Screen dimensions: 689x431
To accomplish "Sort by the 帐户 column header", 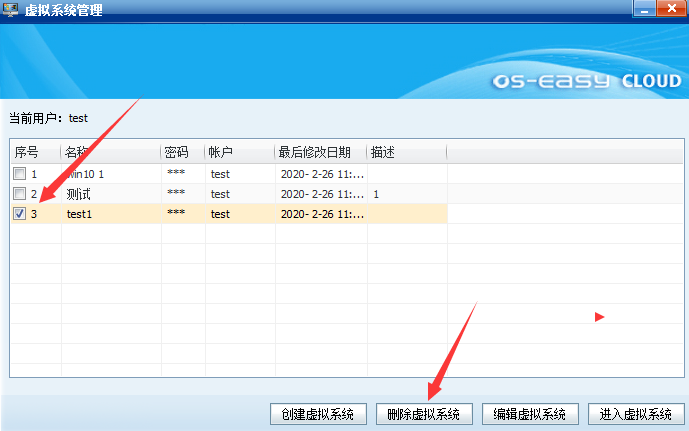I will click(x=238, y=152).
